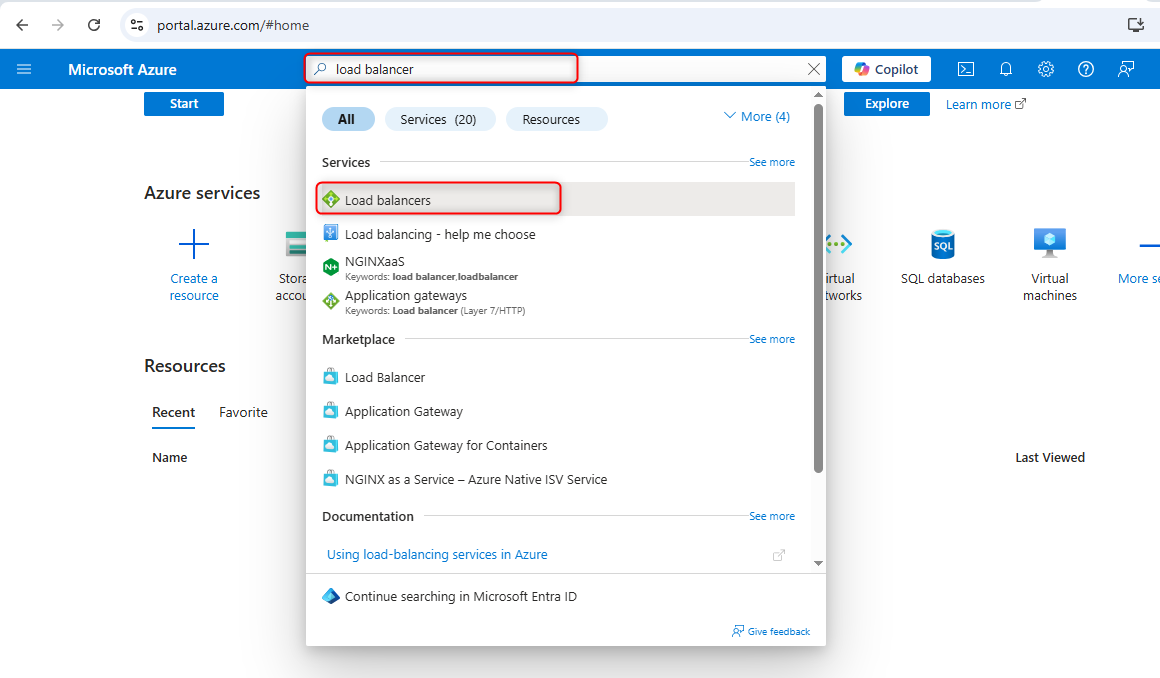Click the install app icon in address bar
The image size is (1160, 678).
click(x=1136, y=25)
